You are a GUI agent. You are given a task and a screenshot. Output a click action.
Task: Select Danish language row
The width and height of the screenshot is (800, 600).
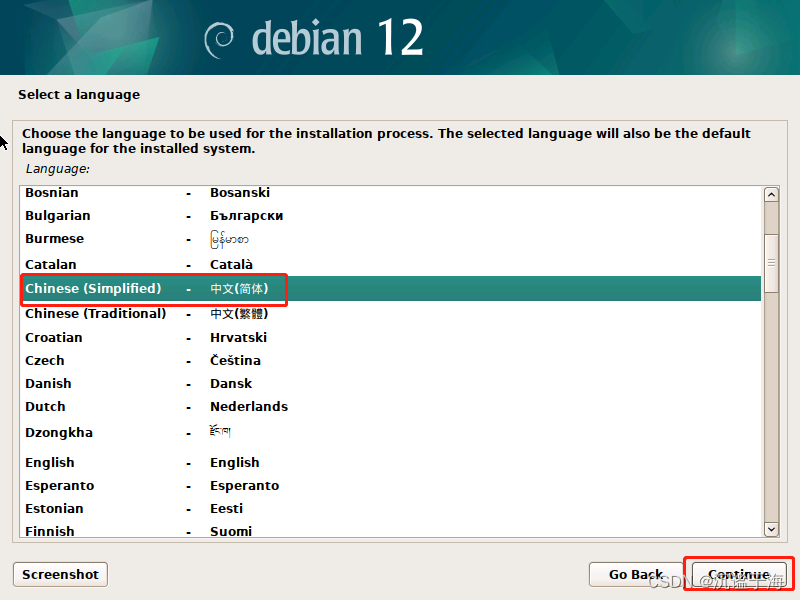(x=391, y=383)
